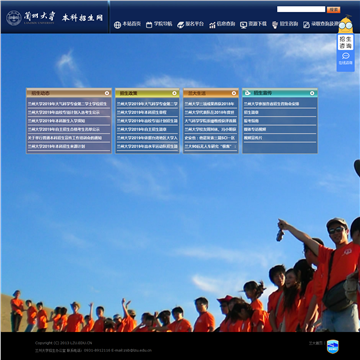Open last item in 招生政策 list
Image resolution: width=360 pixels, height=360 pixels.
click(147, 146)
